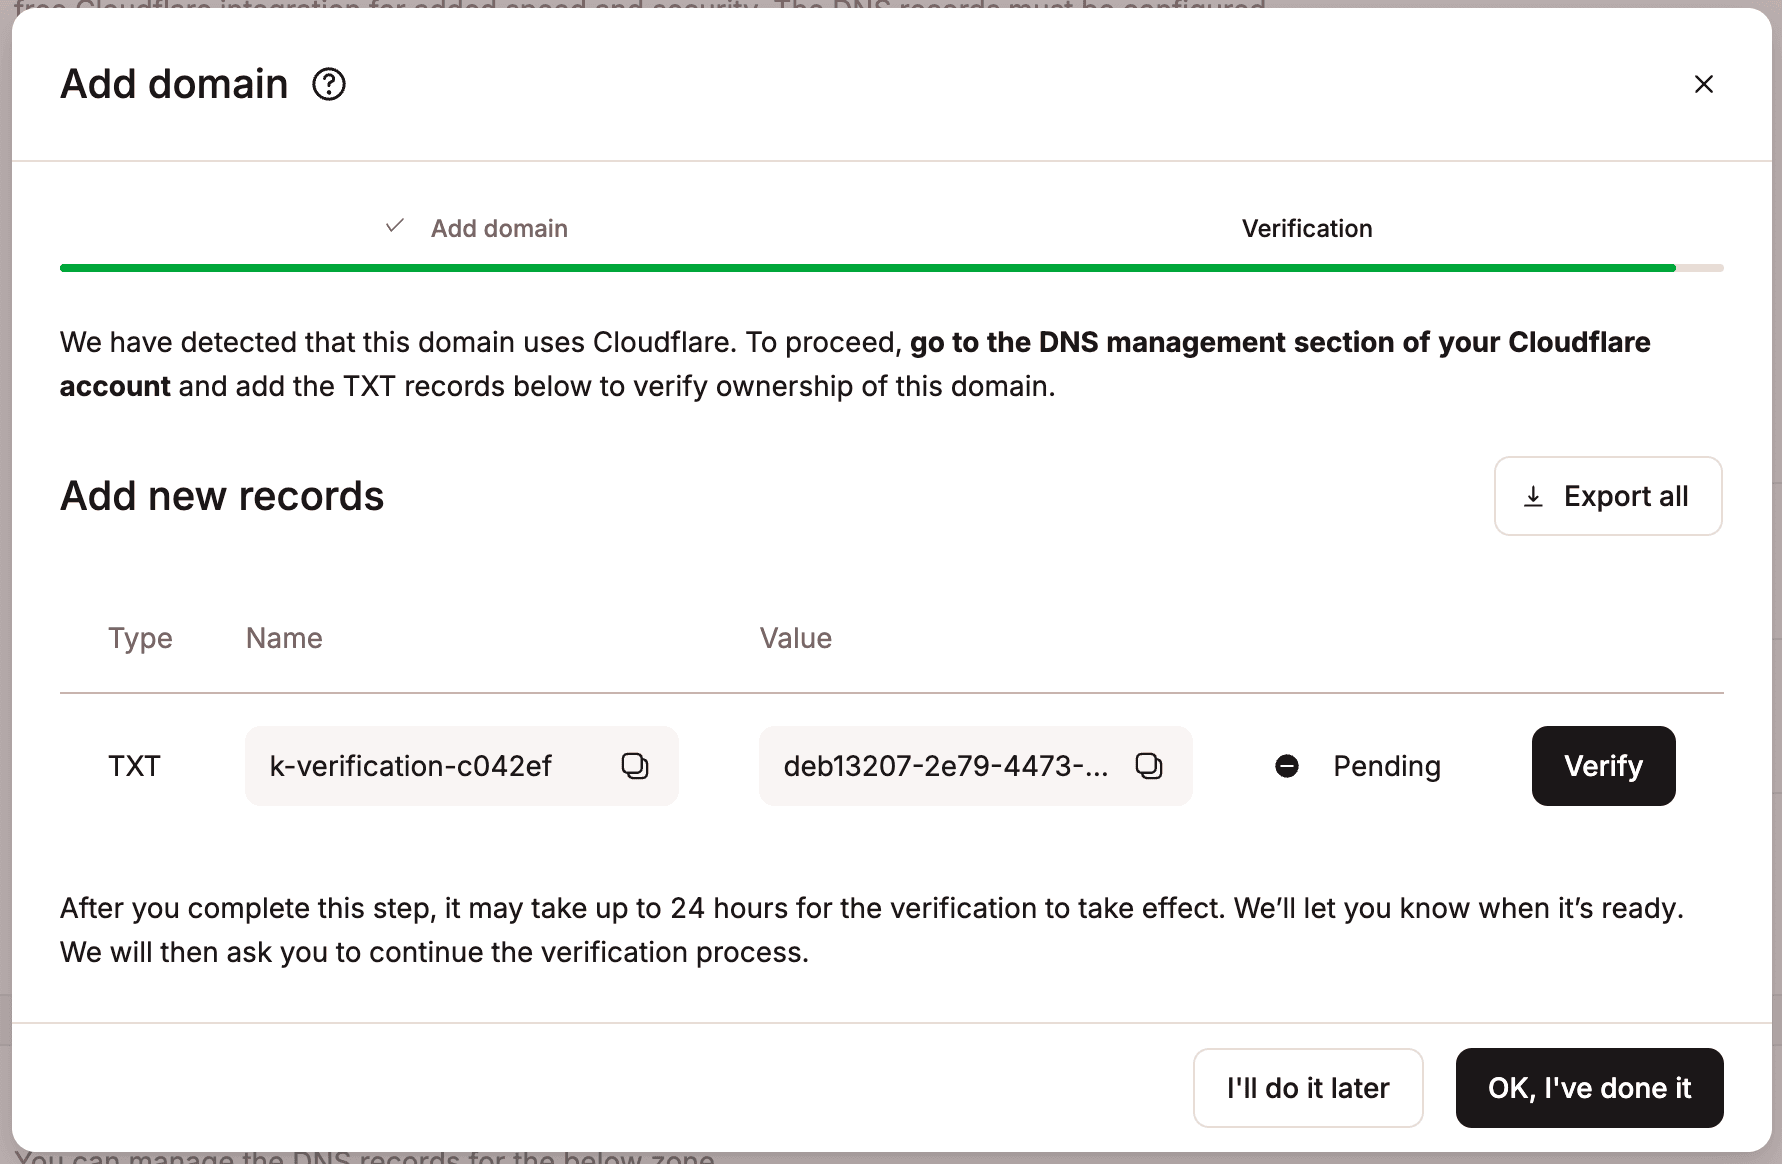The image size is (1782, 1164).
Task: Postpone verification with I'll do it later
Action: (x=1307, y=1088)
